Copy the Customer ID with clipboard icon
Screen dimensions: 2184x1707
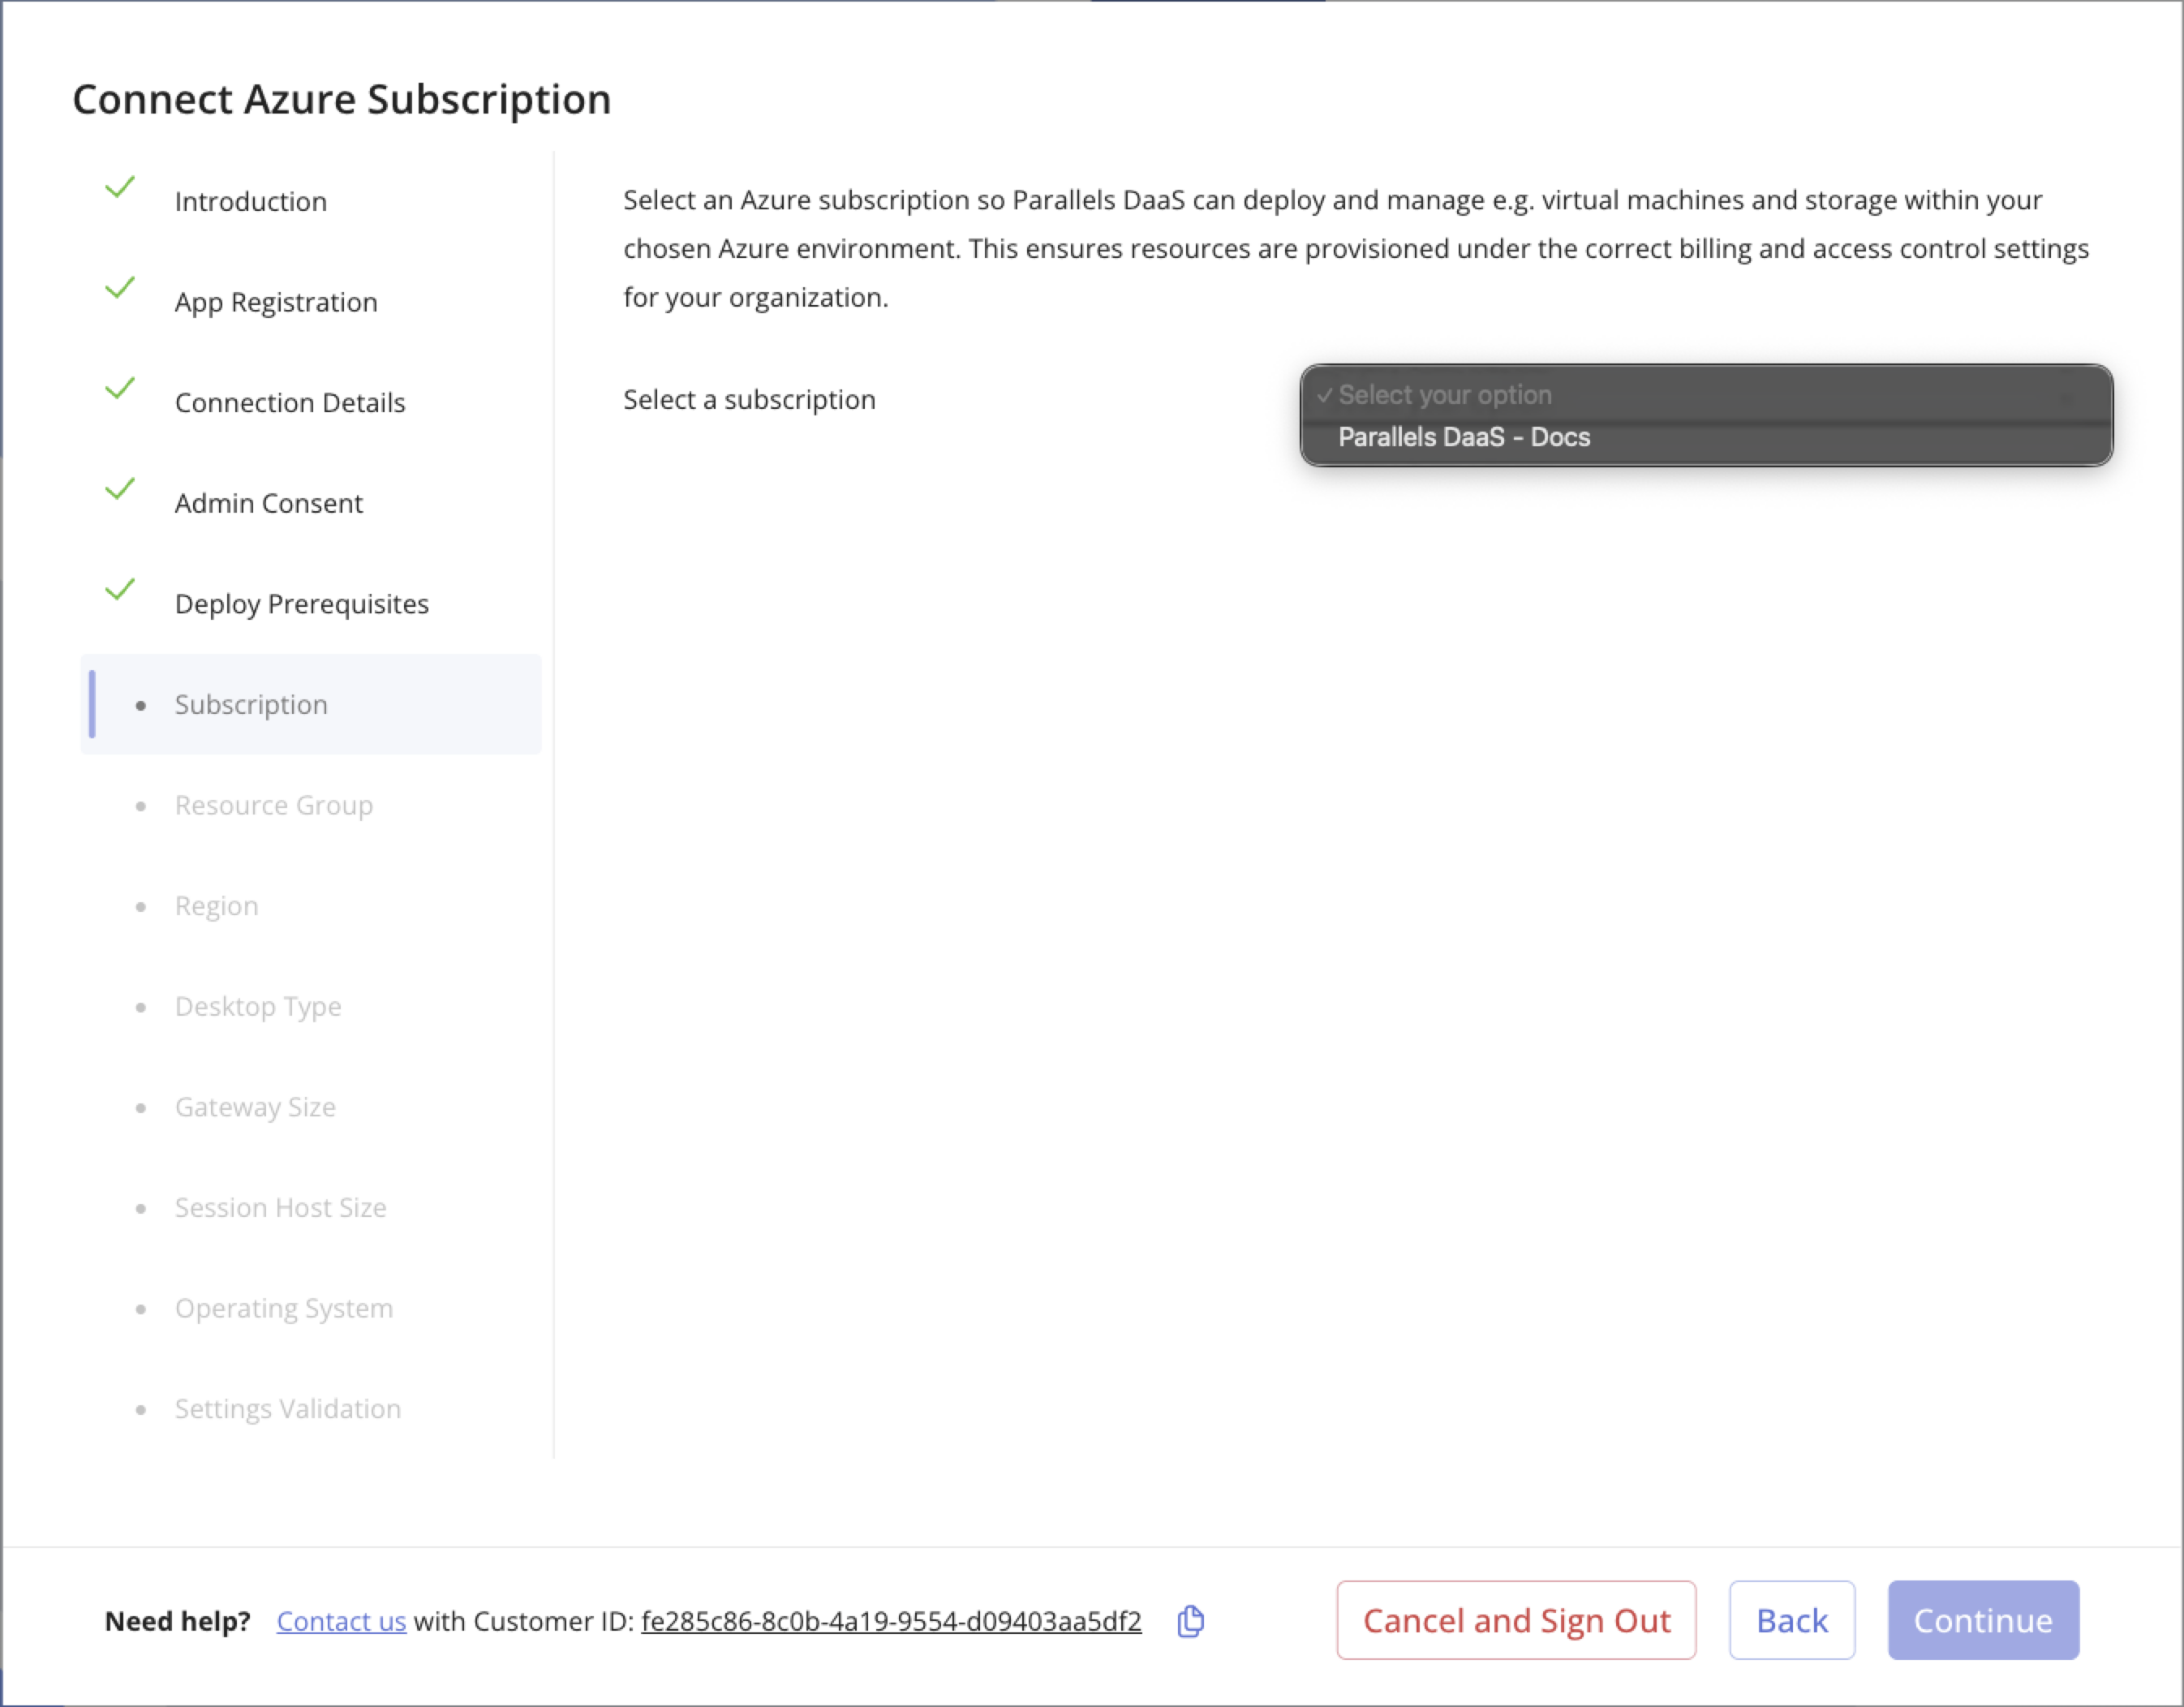pyautogui.click(x=1190, y=1621)
